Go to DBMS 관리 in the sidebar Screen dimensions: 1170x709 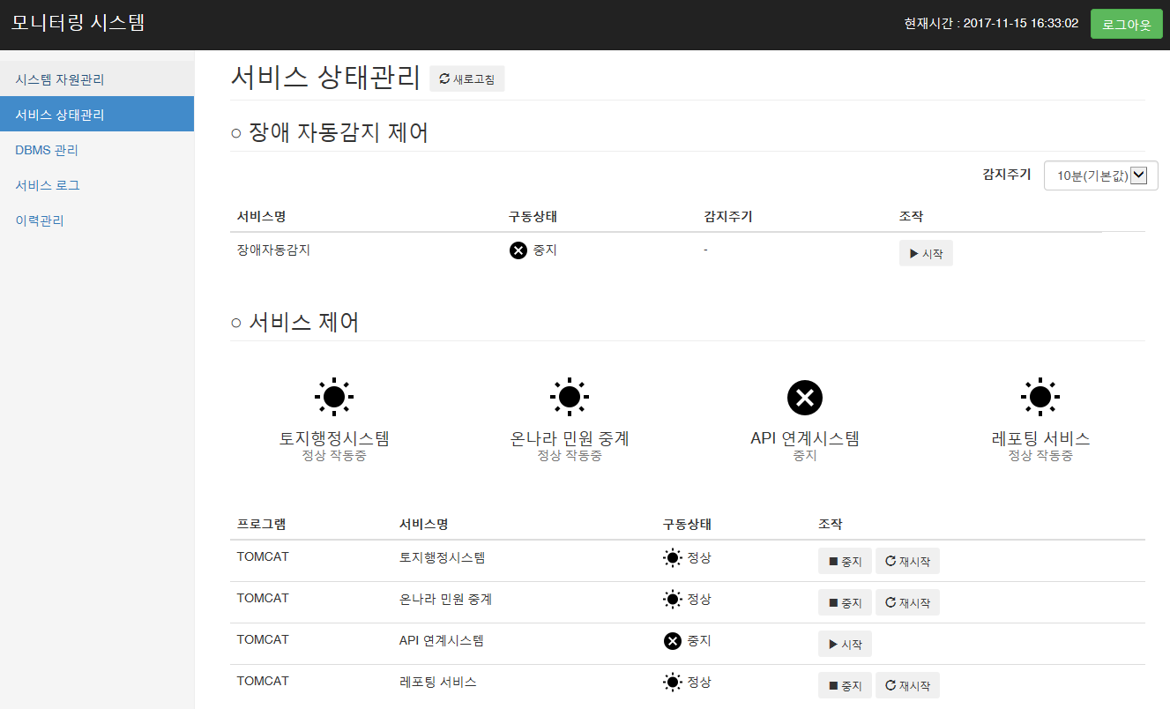coord(97,150)
